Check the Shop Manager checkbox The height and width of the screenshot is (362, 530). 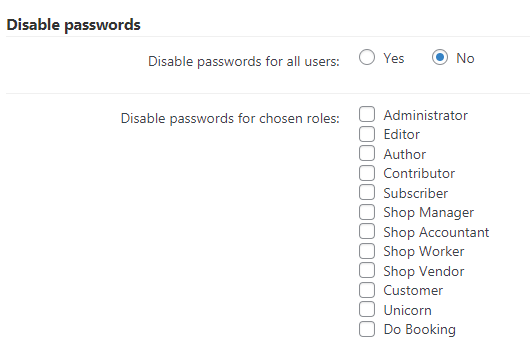(x=367, y=212)
